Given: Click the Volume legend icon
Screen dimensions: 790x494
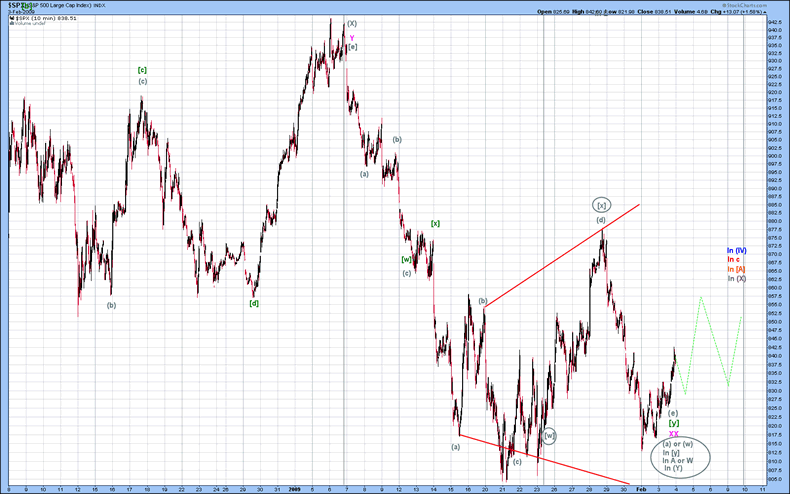Looking at the screenshot, I should click(12, 23).
